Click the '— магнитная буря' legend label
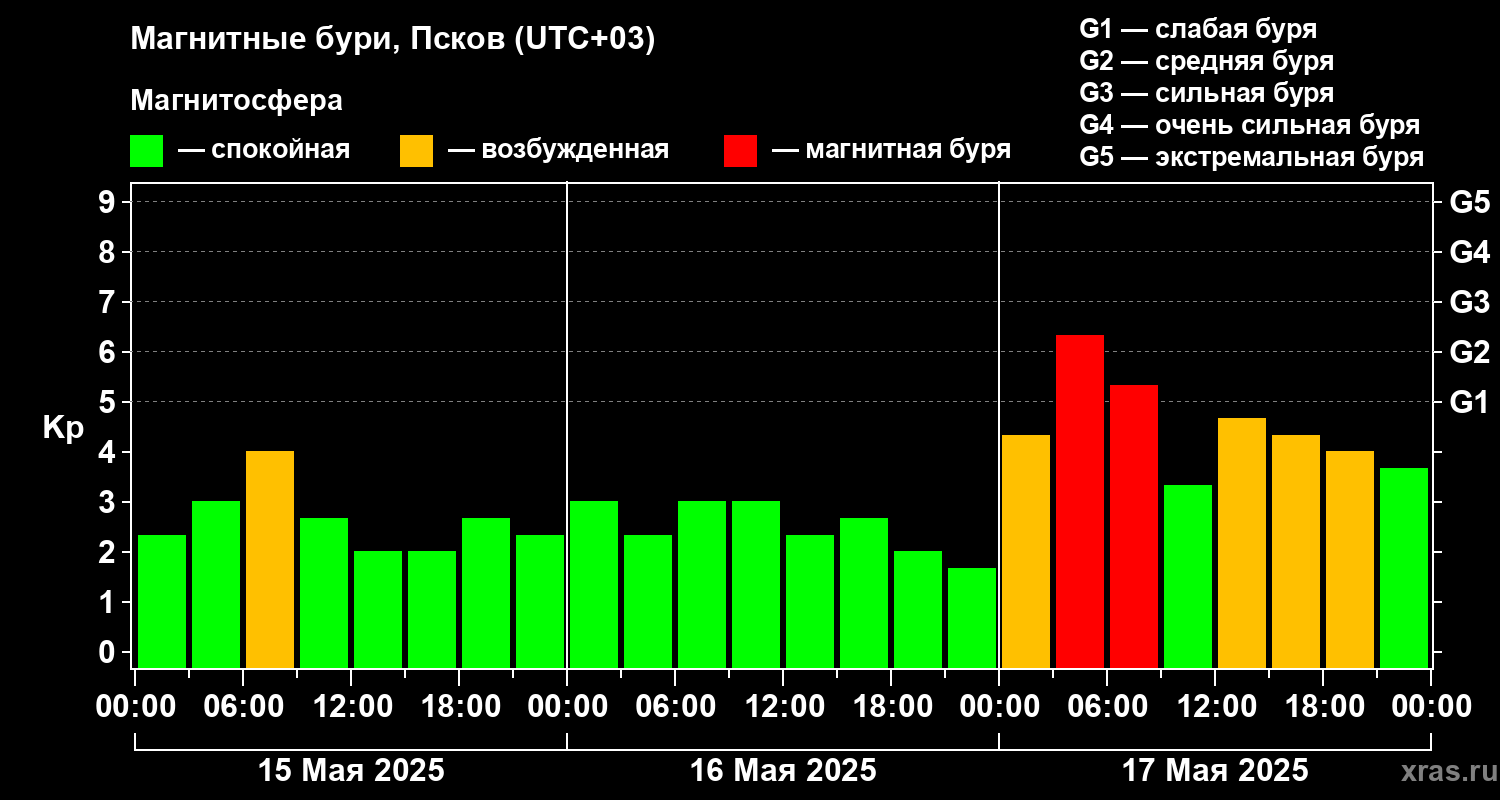Viewport: 1500px width, 800px height. [891, 150]
